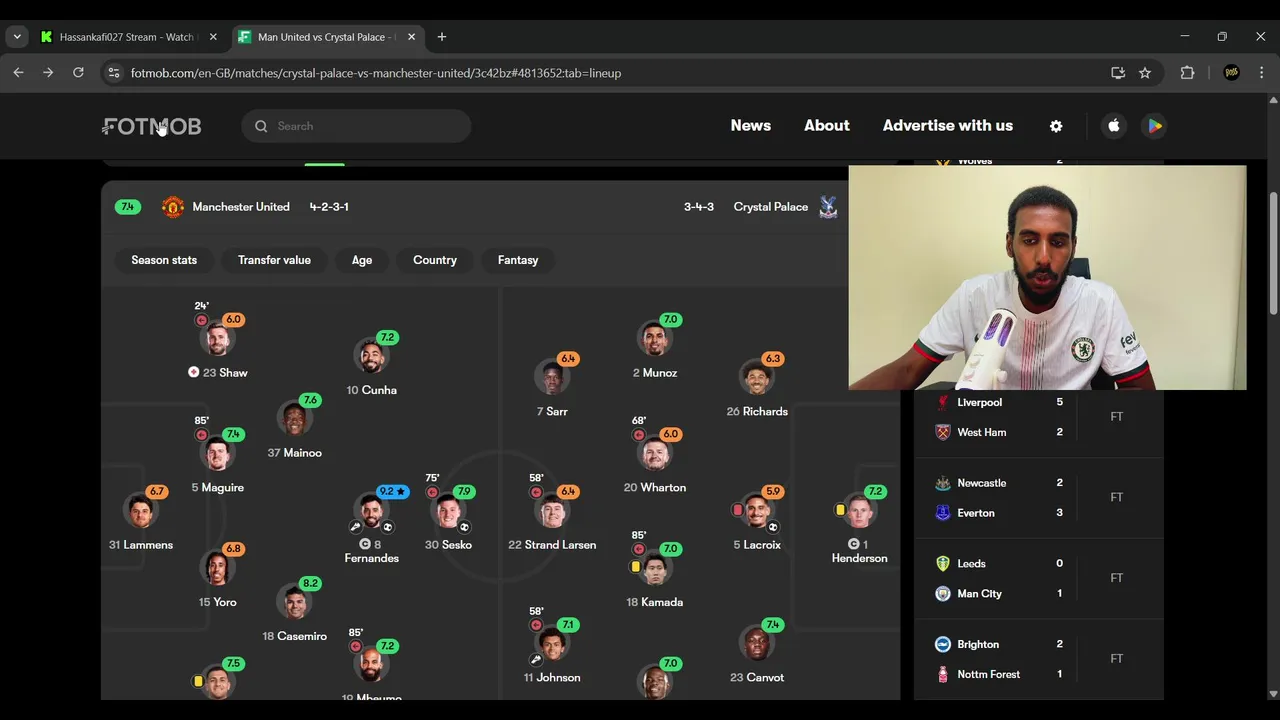The image size is (1280, 720).
Task: Open Wharton's player photo
Action: pyautogui.click(x=654, y=455)
